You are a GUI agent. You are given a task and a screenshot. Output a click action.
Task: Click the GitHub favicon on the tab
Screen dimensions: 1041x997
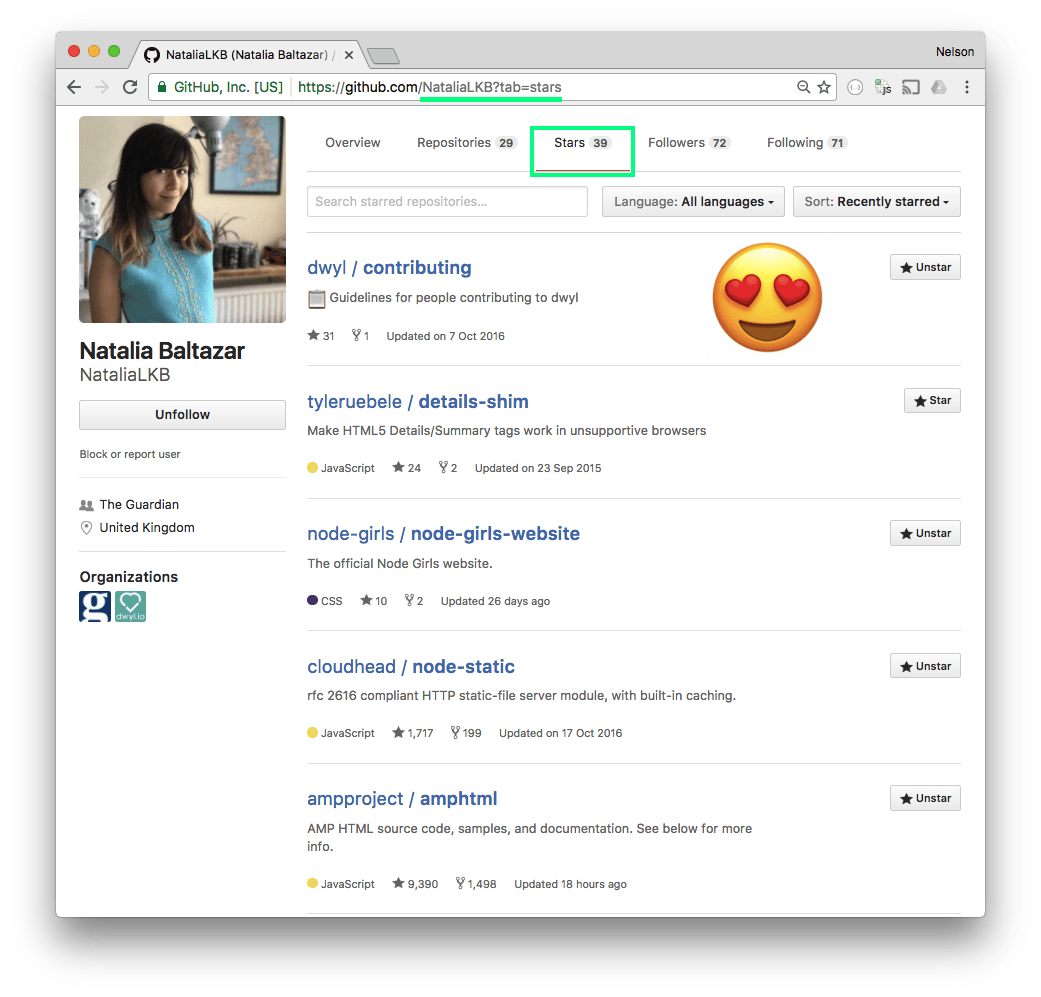[152, 54]
